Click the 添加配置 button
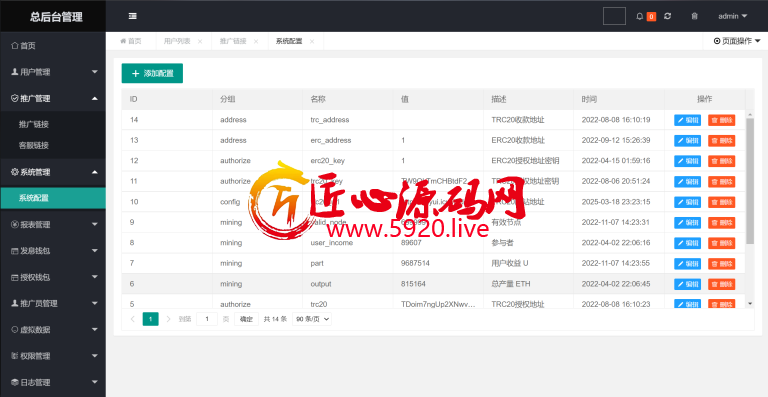Viewport: 768px width, 397px height. [x=152, y=73]
